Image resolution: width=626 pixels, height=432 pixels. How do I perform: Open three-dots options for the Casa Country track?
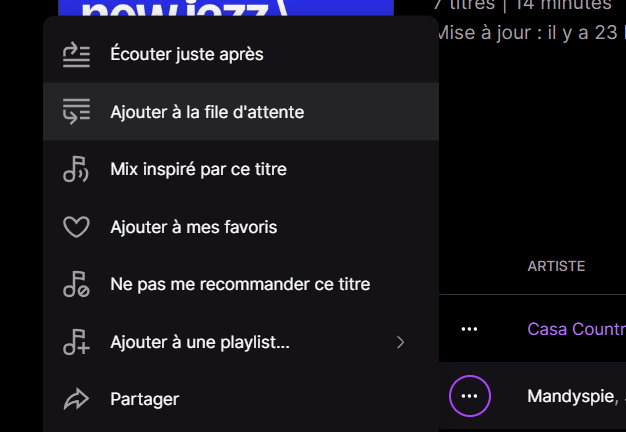(469, 328)
